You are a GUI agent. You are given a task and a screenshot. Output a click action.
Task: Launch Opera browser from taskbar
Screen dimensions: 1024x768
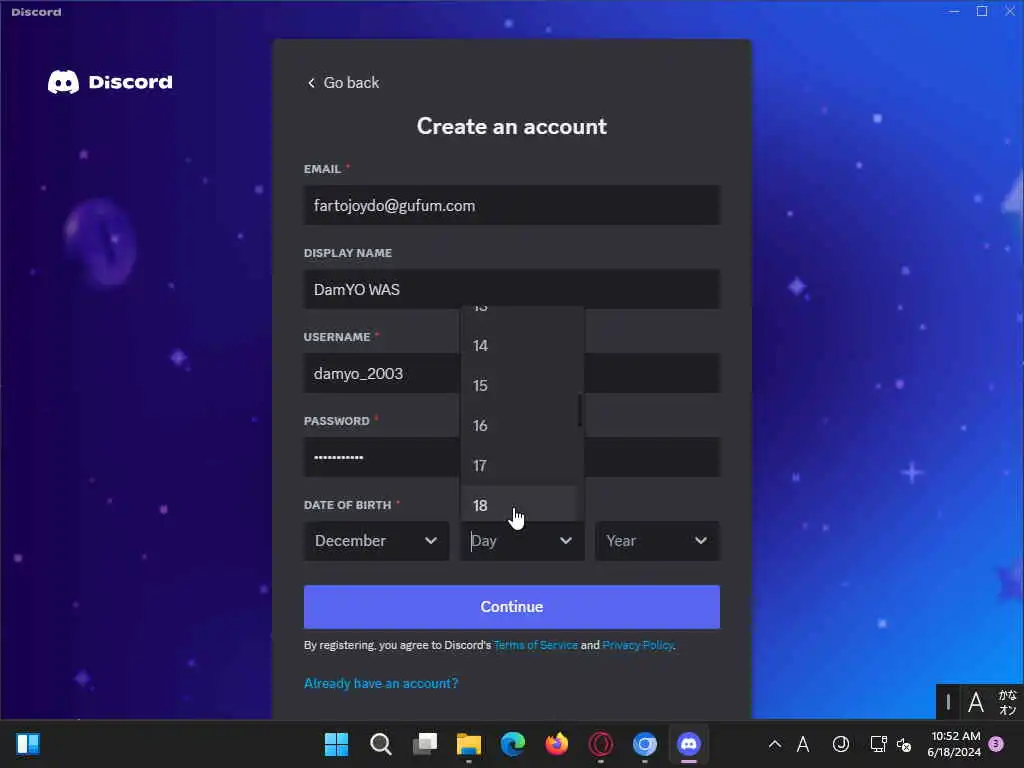601,744
